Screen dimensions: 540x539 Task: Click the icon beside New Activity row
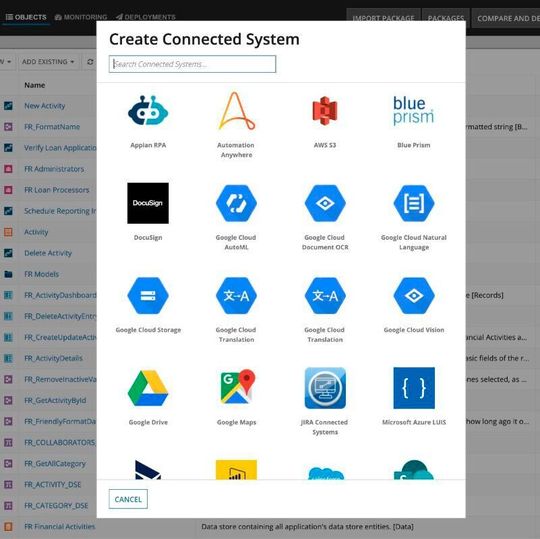pos(8,106)
